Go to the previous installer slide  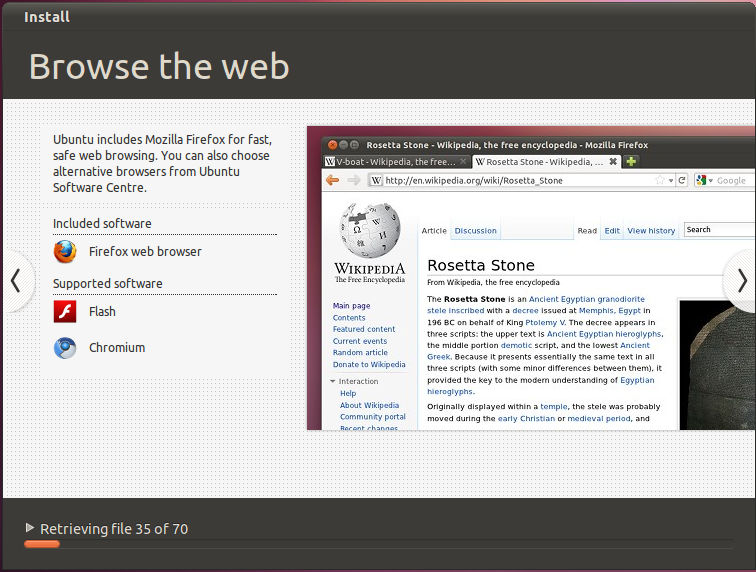click(15, 281)
